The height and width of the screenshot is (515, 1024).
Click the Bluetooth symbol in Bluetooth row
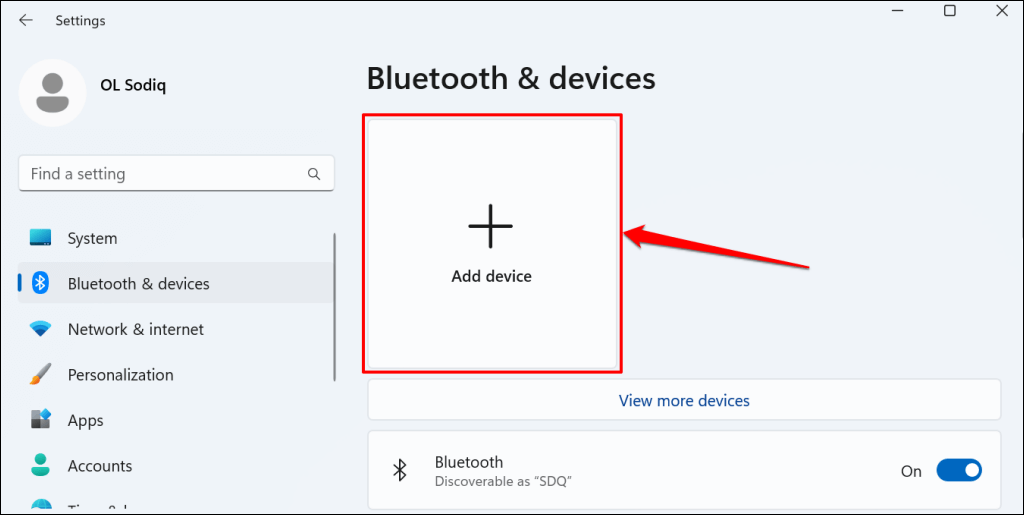400,470
